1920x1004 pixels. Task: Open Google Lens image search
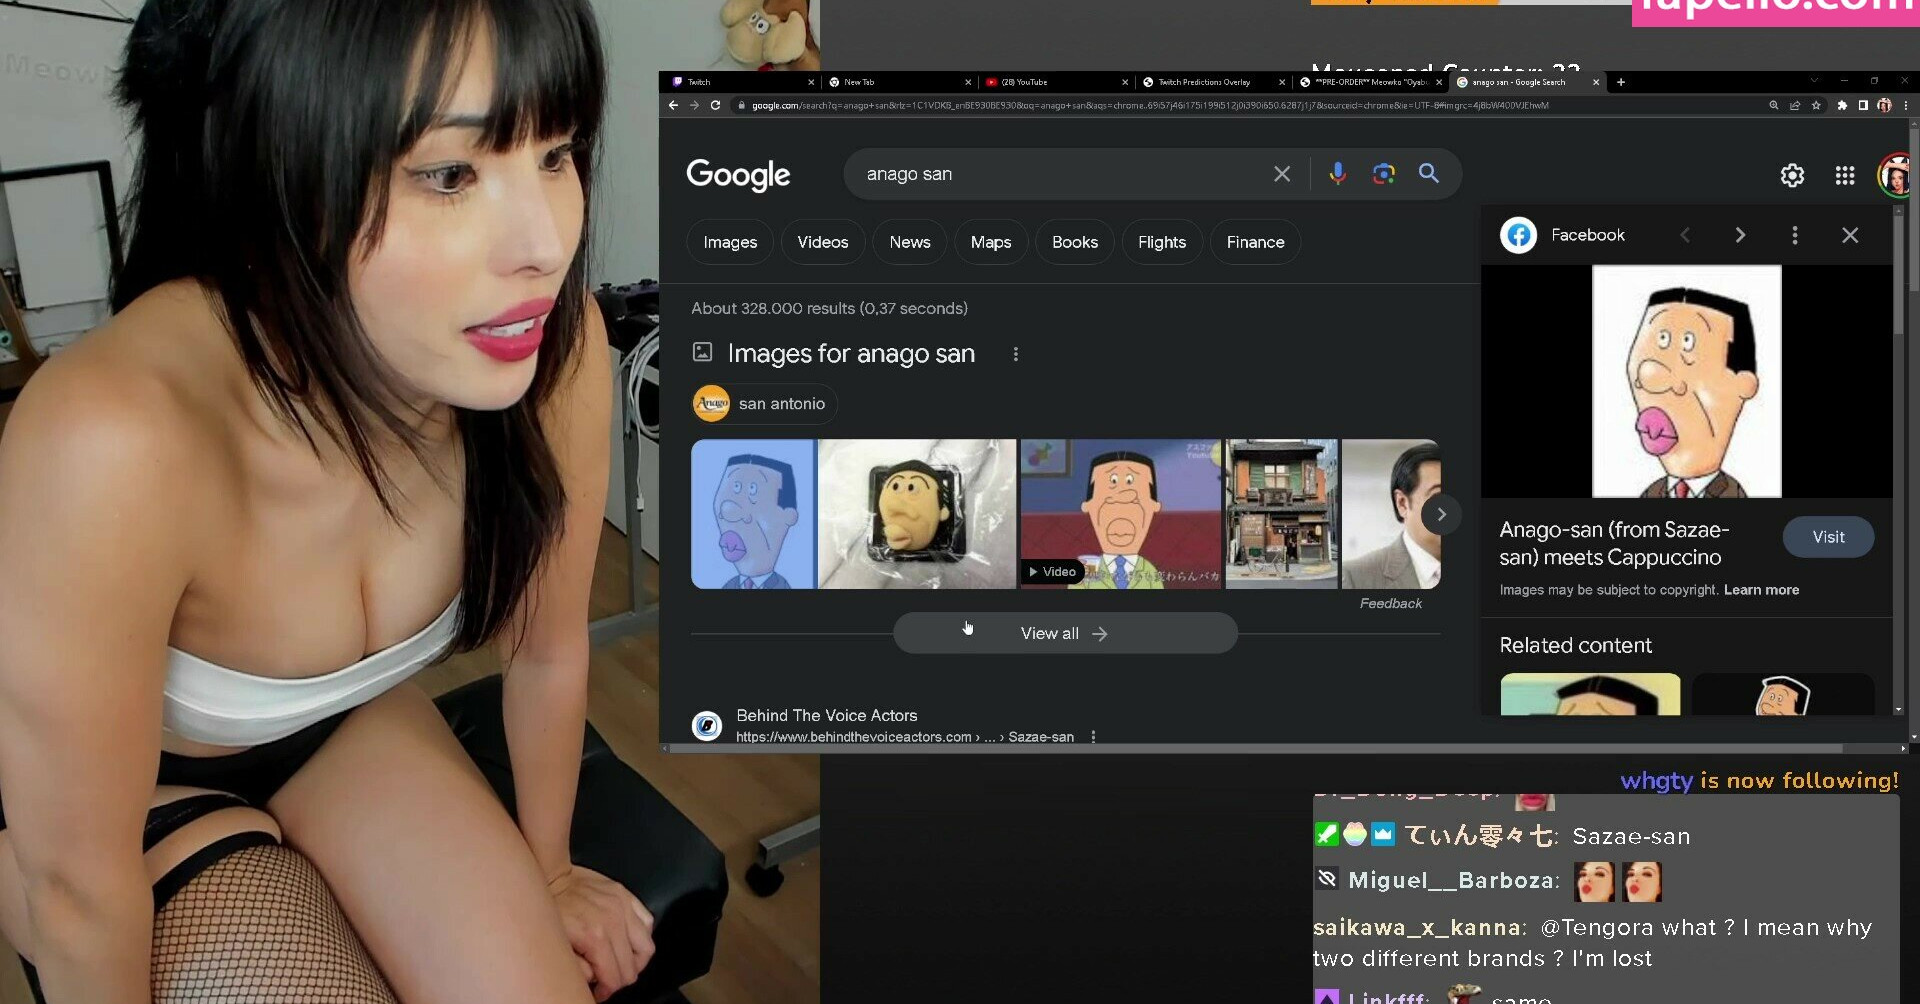pyautogui.click(x=1383, y=174)
